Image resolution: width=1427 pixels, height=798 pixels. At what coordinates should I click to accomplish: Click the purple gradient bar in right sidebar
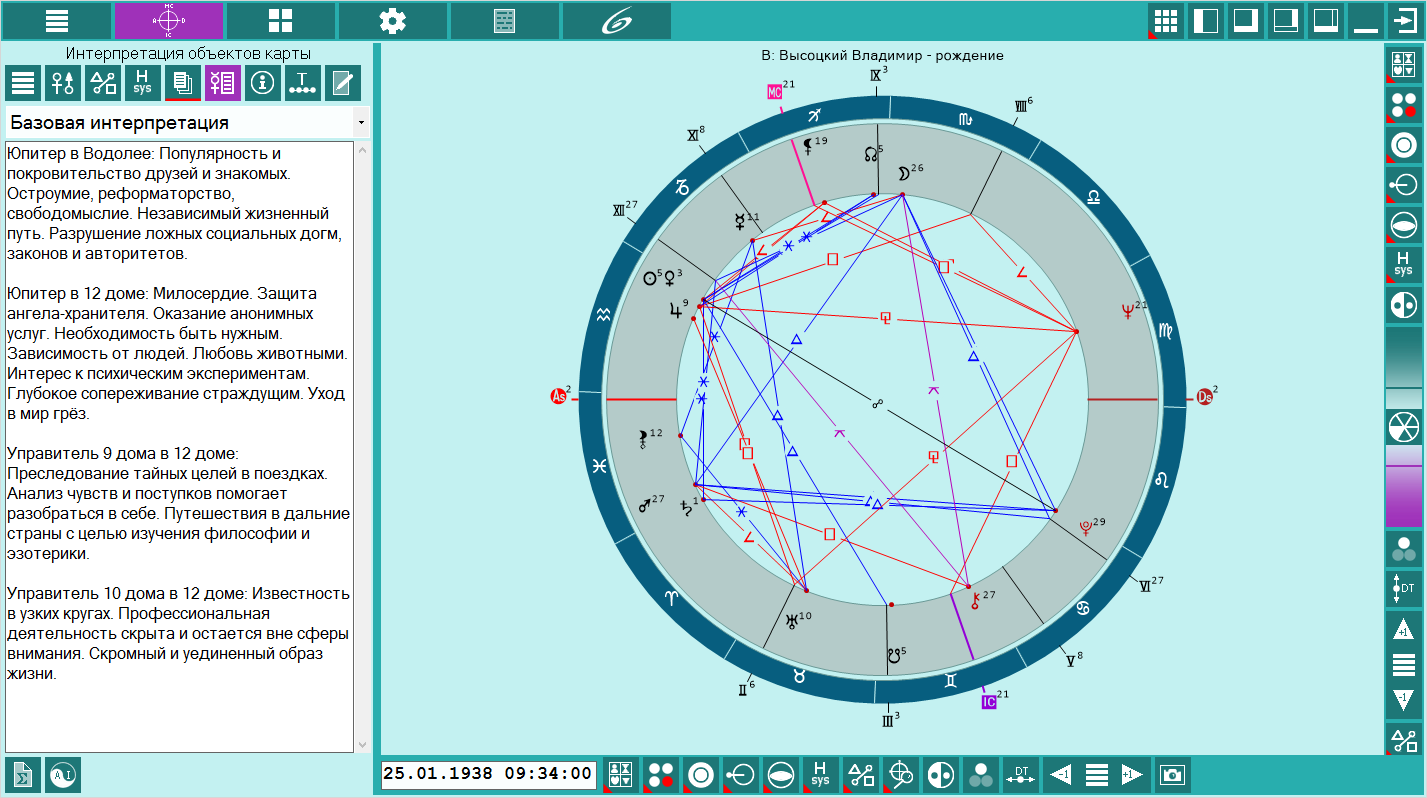[x=1404, y=486]
